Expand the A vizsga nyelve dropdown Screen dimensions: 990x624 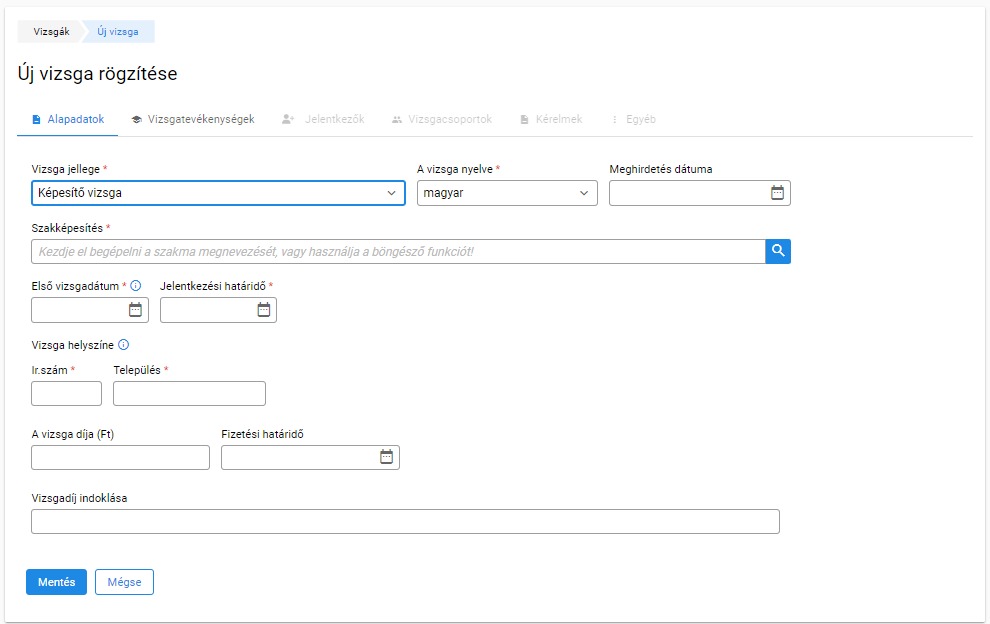[x=507, y=193]
